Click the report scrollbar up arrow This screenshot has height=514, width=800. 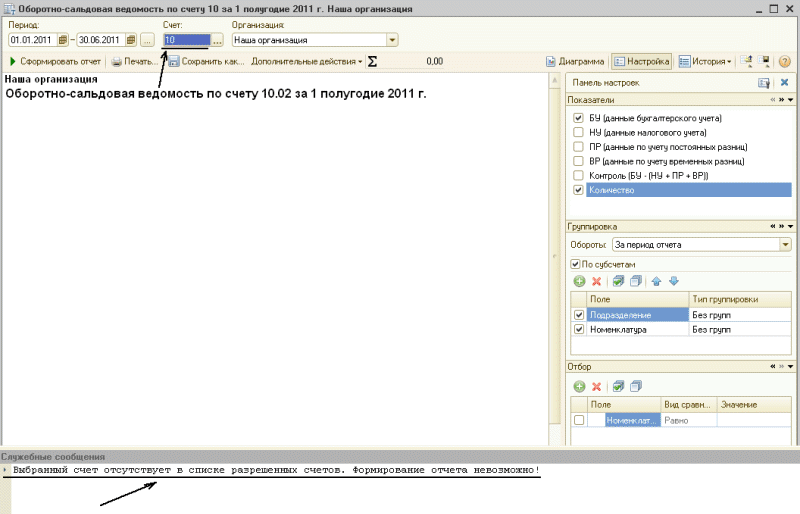(x=555, y=81)
